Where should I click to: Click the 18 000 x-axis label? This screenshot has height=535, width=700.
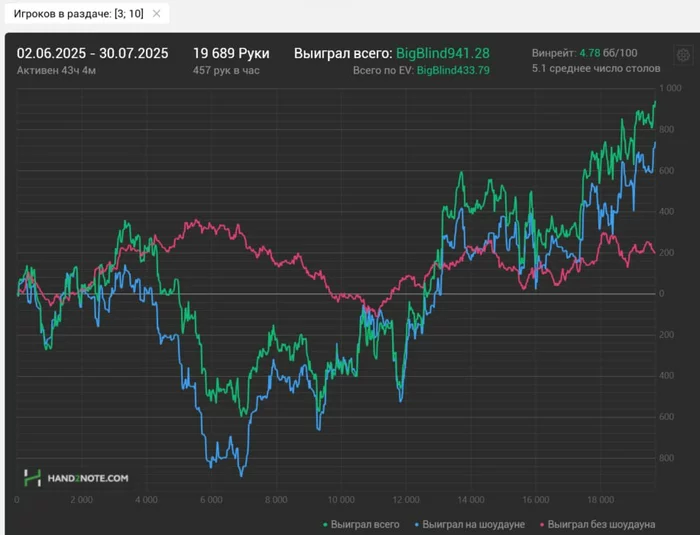click(600, 500)
